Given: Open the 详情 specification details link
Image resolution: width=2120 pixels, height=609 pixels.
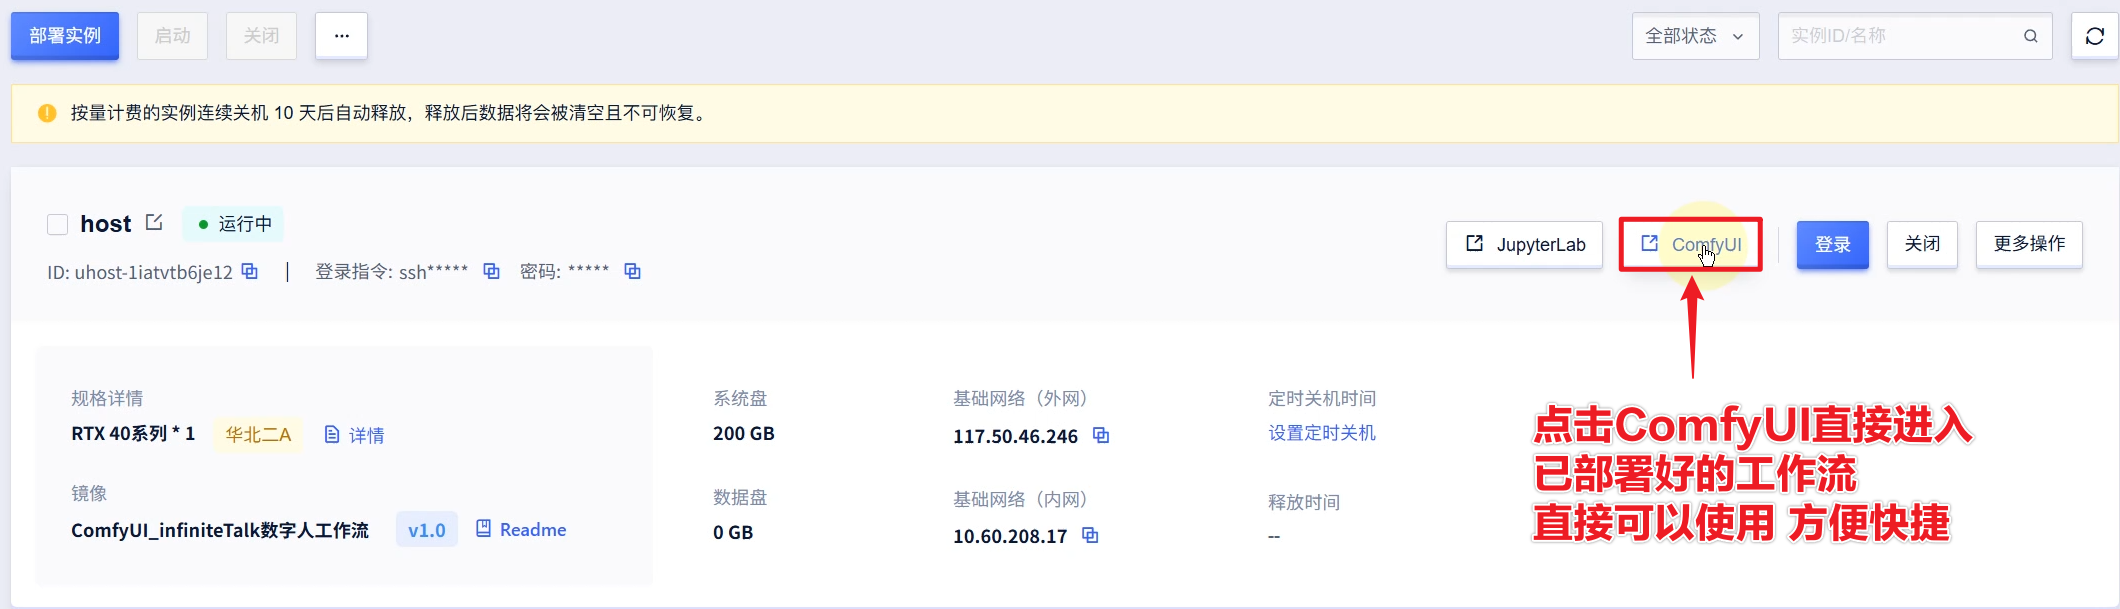Looking at the screenshot, I should coord(355,435).
